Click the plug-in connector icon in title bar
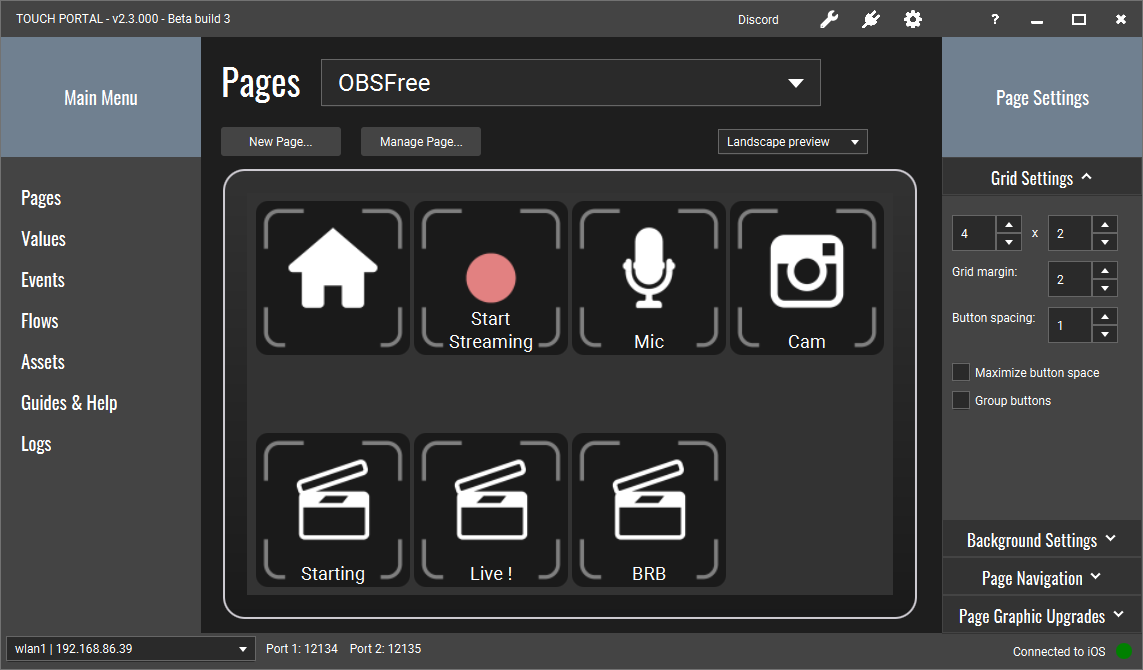 [x=871, y=19]
